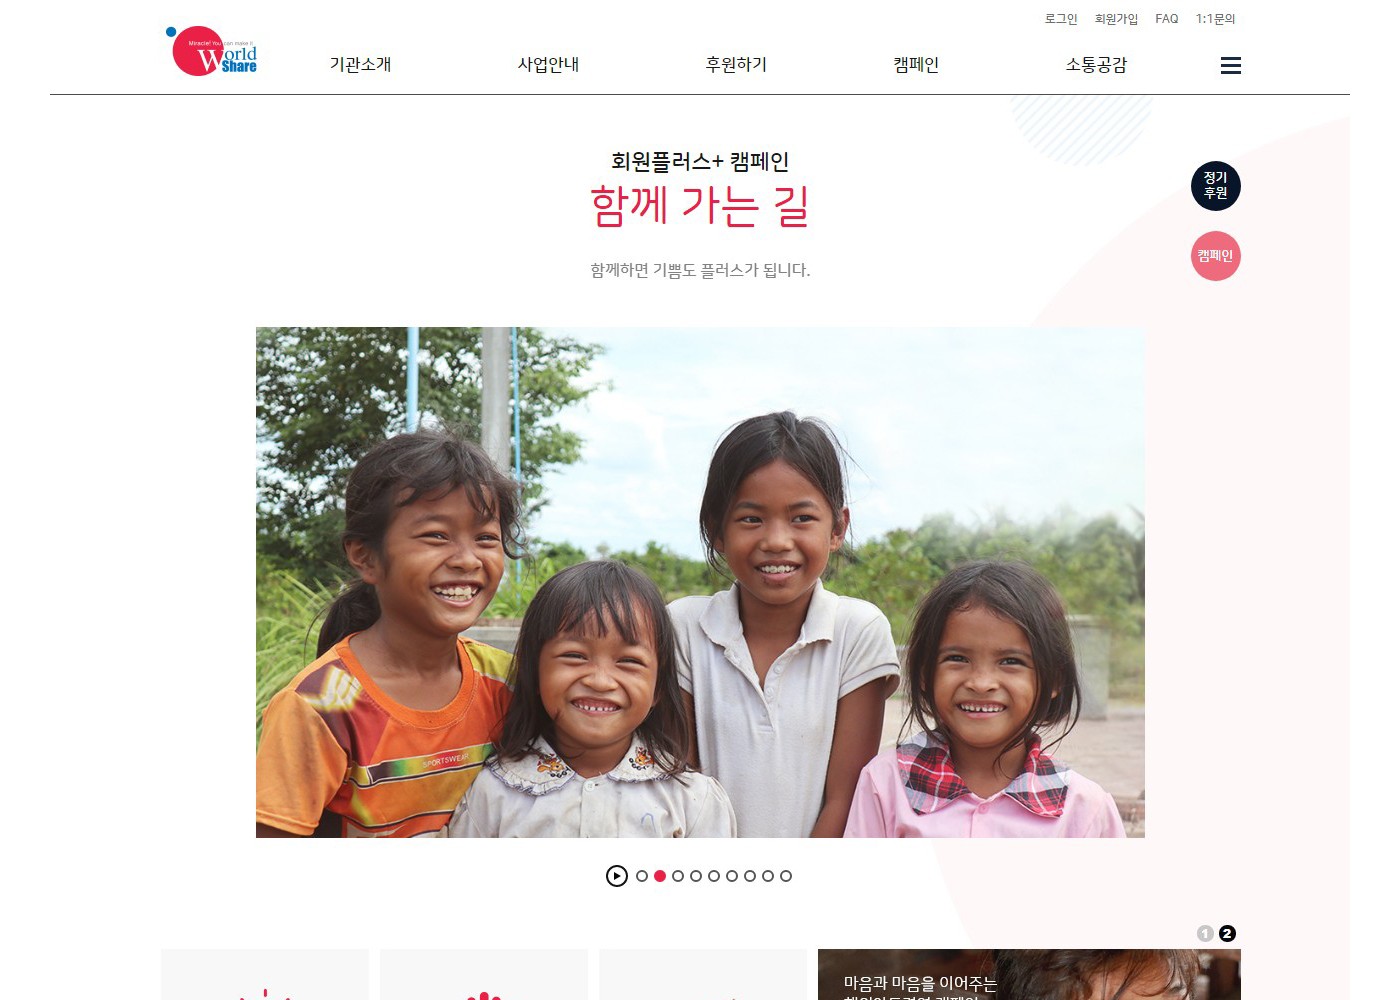This screenshot has width=1400, height=1000.
Task: Open the 소통공감 menu
Action: 1096,65
